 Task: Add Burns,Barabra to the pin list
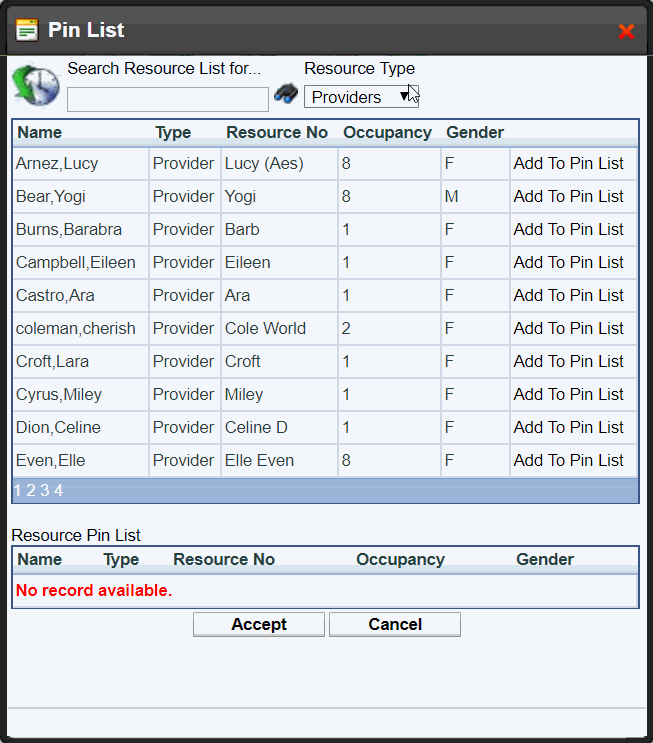[568, 229]
